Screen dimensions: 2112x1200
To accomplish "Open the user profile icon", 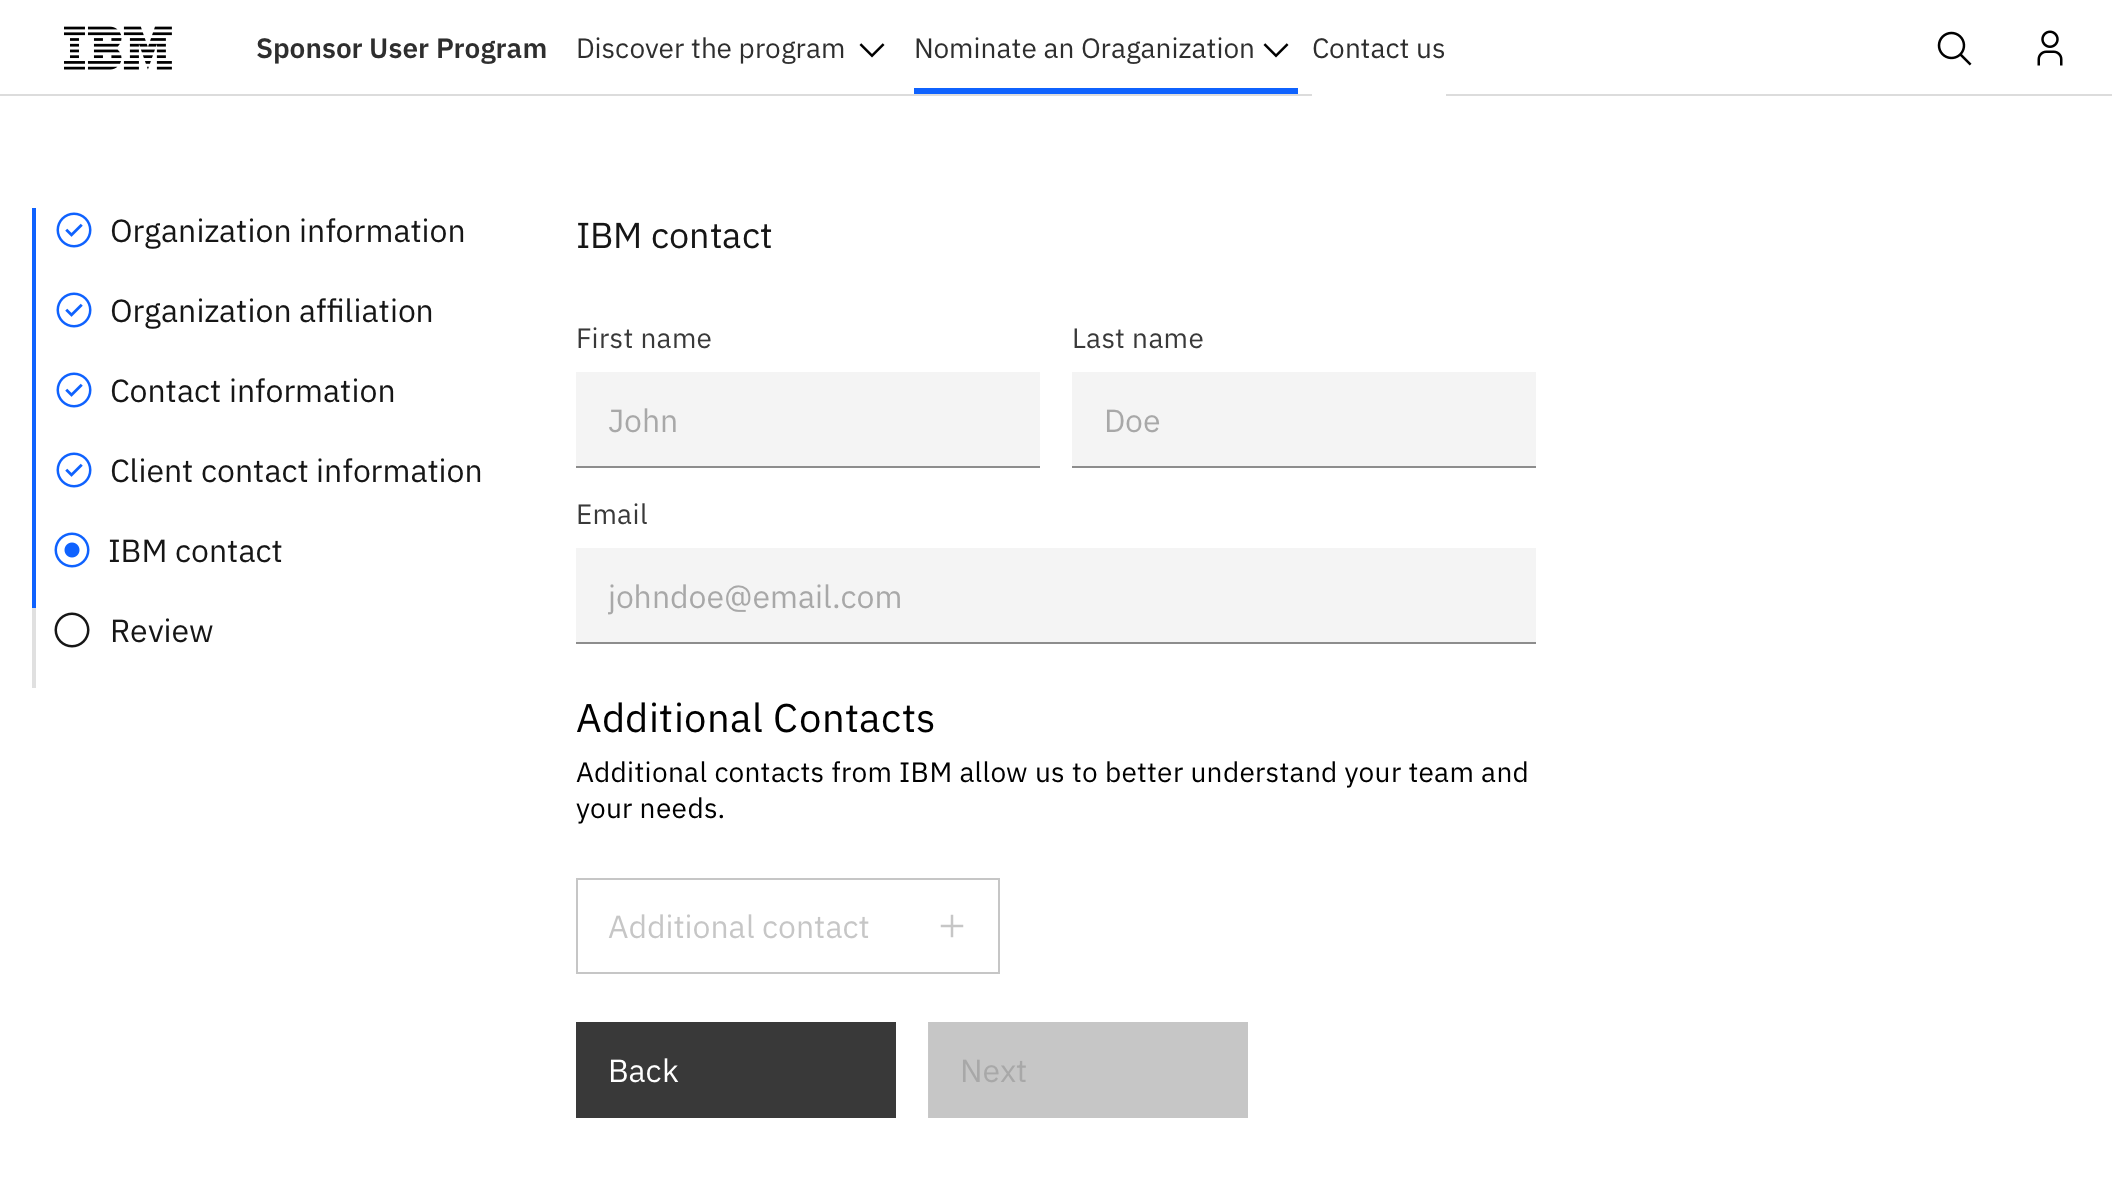I will click(2049, 48).
